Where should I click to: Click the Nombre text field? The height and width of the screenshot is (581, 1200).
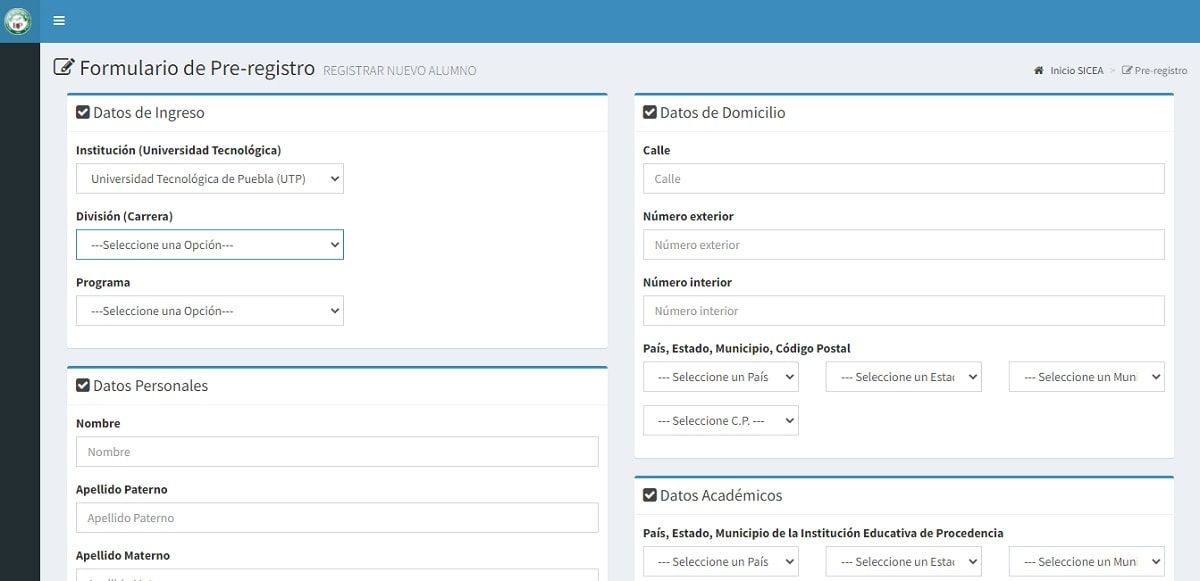coord(337,452)
